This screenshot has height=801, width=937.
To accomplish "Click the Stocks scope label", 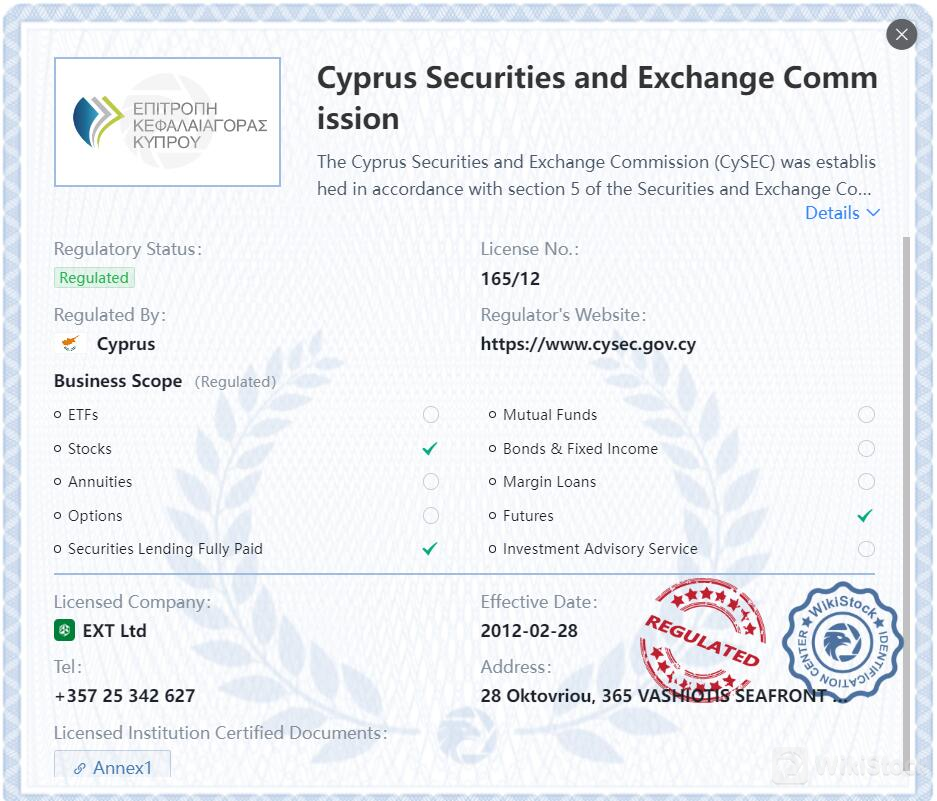I will [90, 448].
